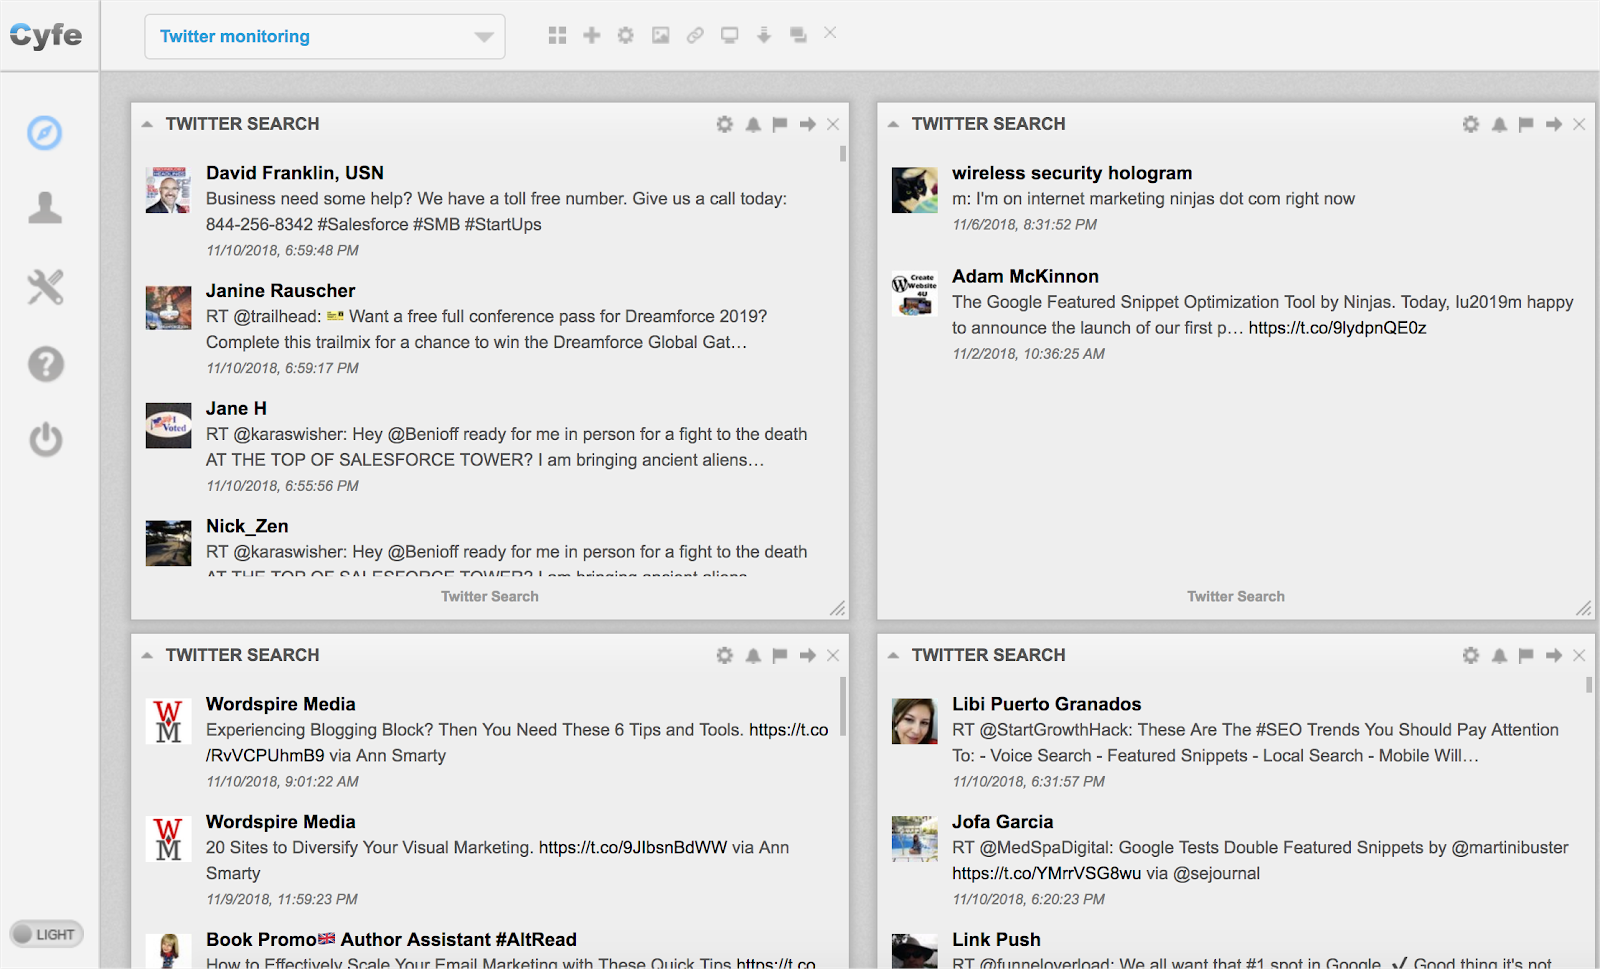Click the timestamp 11/6/2018, 8:31:52 PM
1600x969 pixels.
point(1024,225)
